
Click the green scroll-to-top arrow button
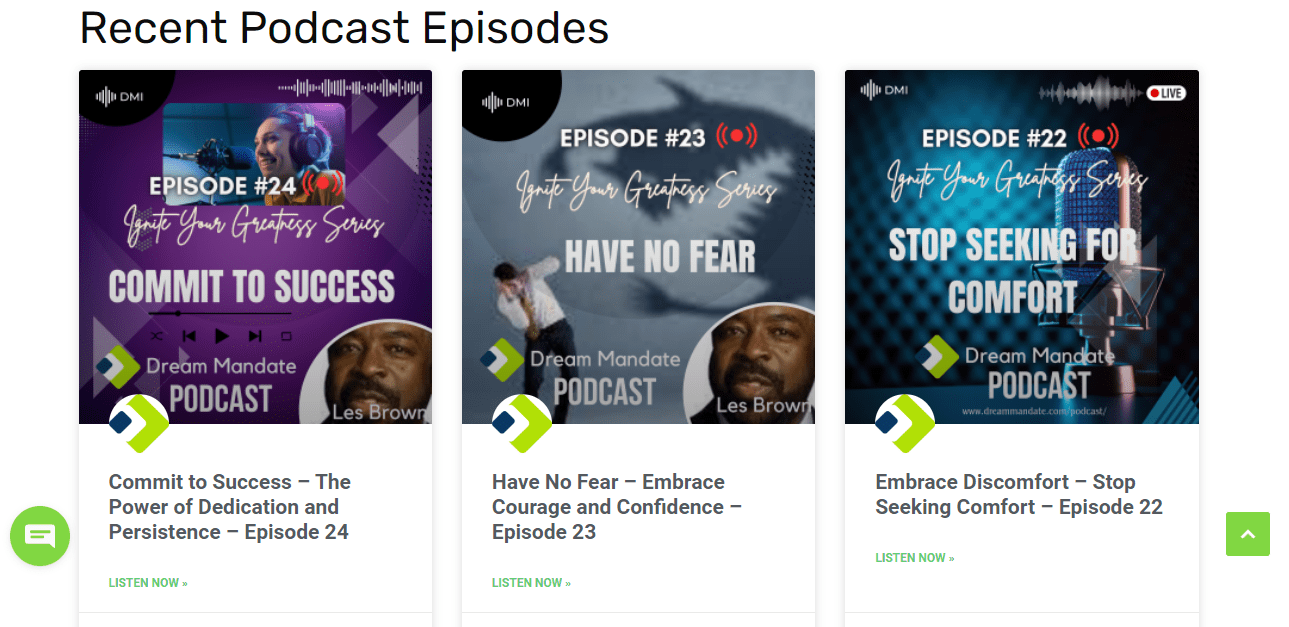click(x=1248, y=534)
